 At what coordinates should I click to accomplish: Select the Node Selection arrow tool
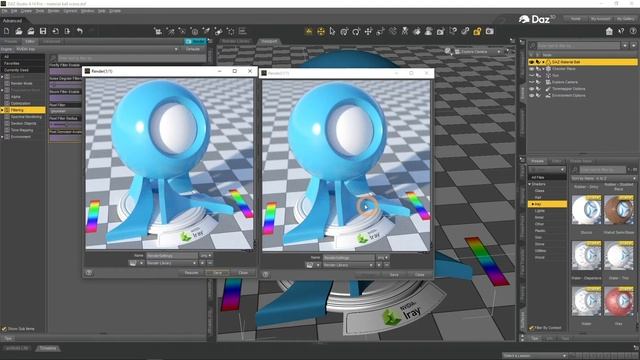pyautogui.click(x=332, y=31)
